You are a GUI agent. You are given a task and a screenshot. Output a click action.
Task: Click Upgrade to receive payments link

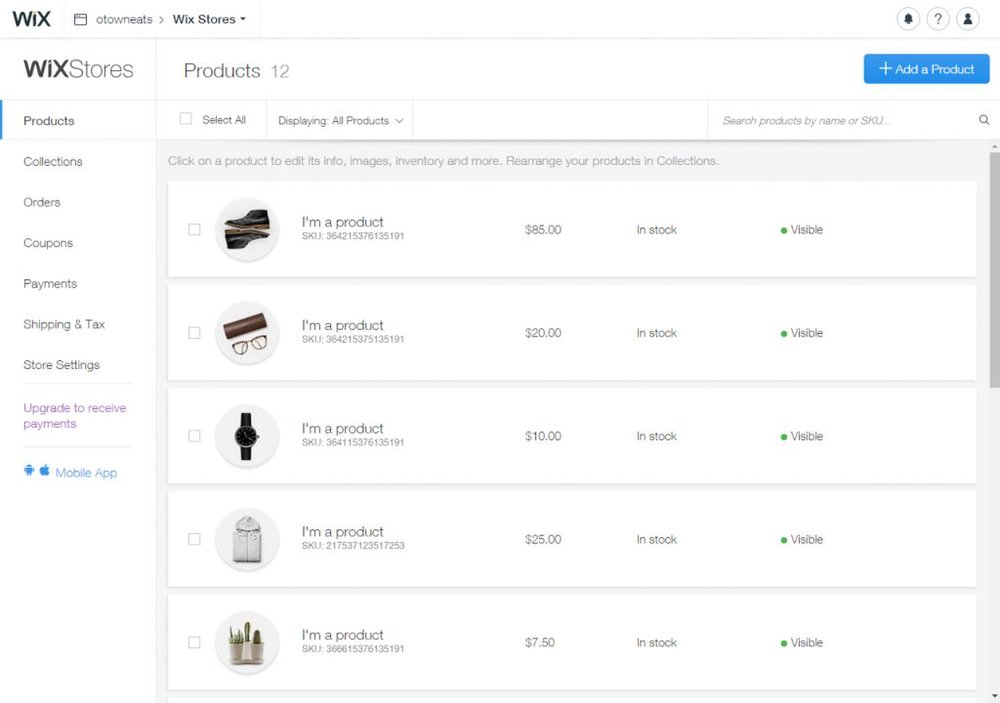pos(75,415)
